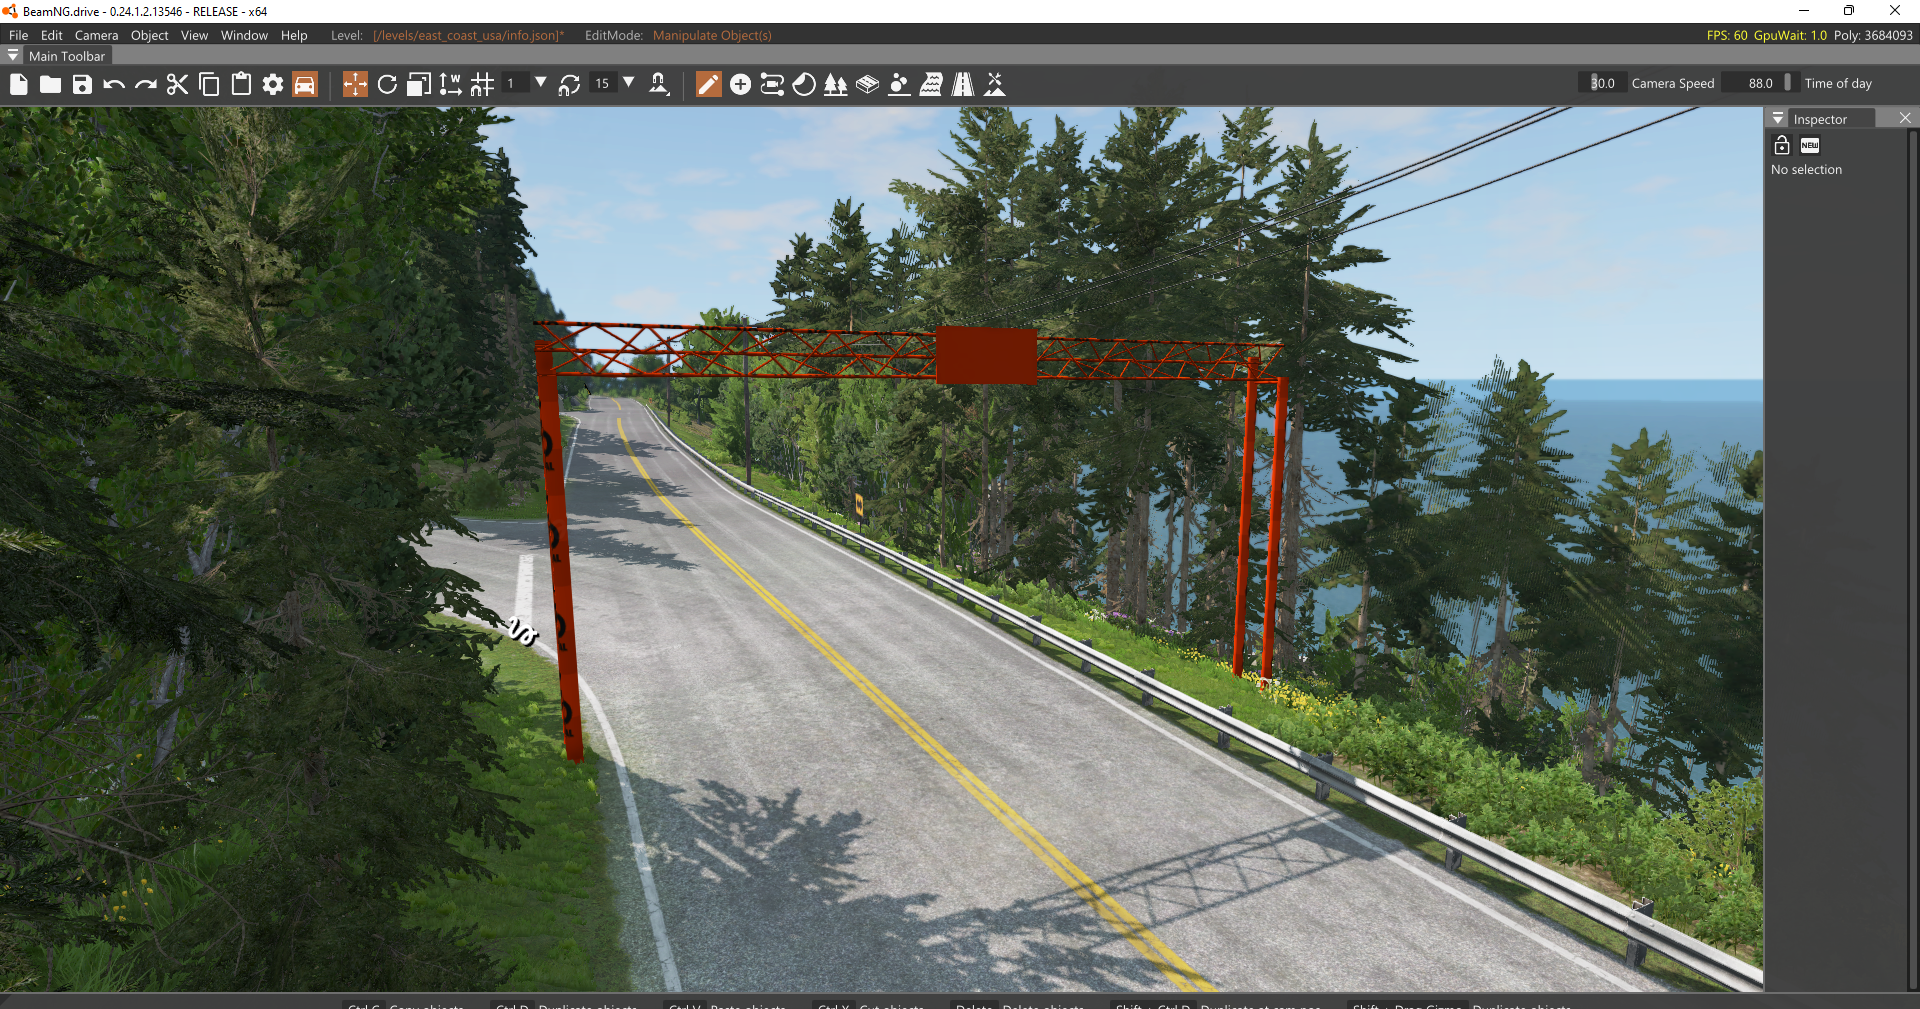This screenshot has height=1009, width=1920.
Task: Open editor preferences with the gear icon
Action: [x=273, y=85]
